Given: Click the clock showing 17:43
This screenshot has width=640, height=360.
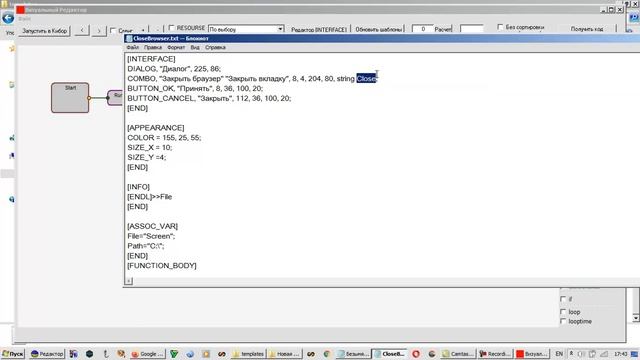Looking at the screenshot, I should pyautogui.click(x=620, y=354).
